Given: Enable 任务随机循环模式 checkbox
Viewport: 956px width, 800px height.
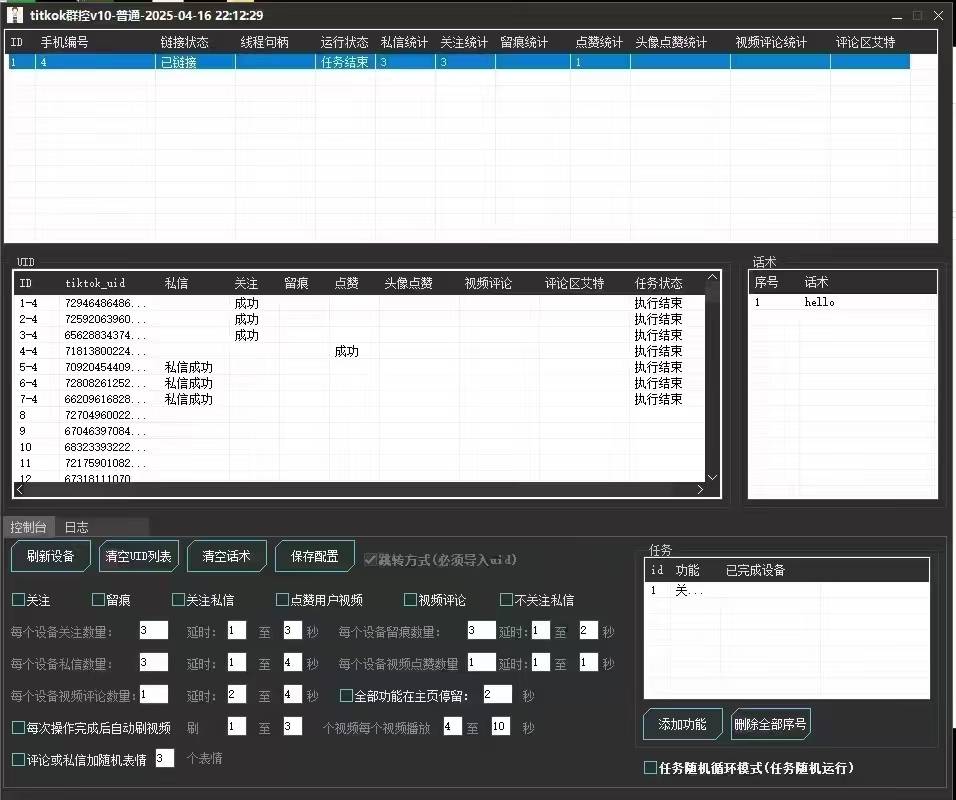Looking at the screenshot, I should point(651,768).
